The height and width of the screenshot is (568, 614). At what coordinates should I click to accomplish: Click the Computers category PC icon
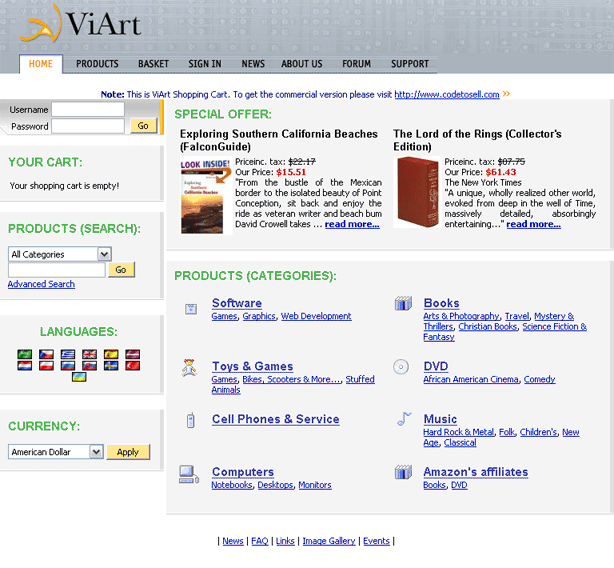pos(189,474)
